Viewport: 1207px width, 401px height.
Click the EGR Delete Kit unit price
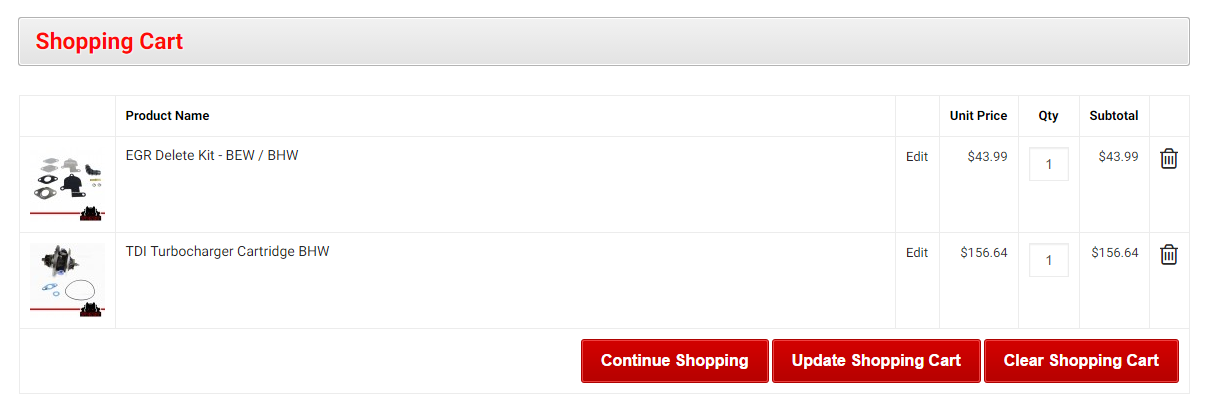987,157
